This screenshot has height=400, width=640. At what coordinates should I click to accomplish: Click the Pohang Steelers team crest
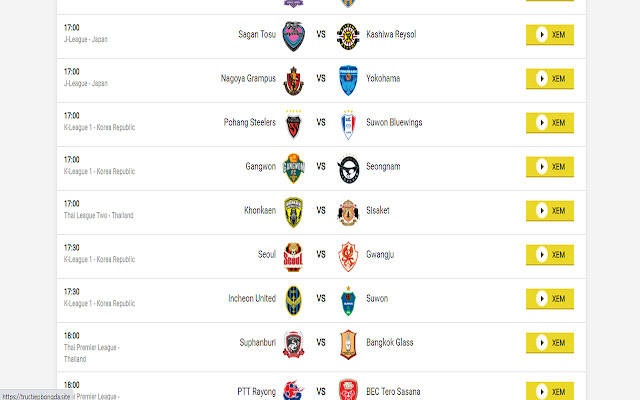point(293,124)
